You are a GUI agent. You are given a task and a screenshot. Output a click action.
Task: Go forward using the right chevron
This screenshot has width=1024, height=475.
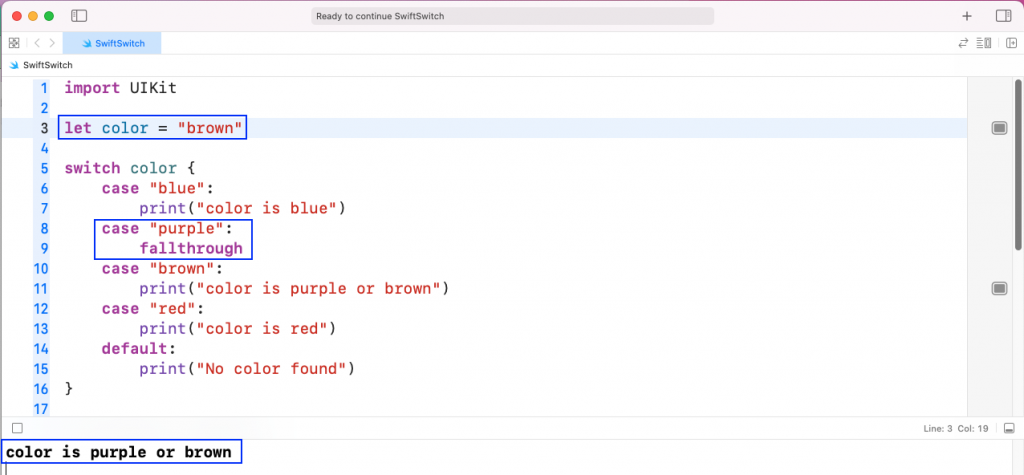[52, 43]
